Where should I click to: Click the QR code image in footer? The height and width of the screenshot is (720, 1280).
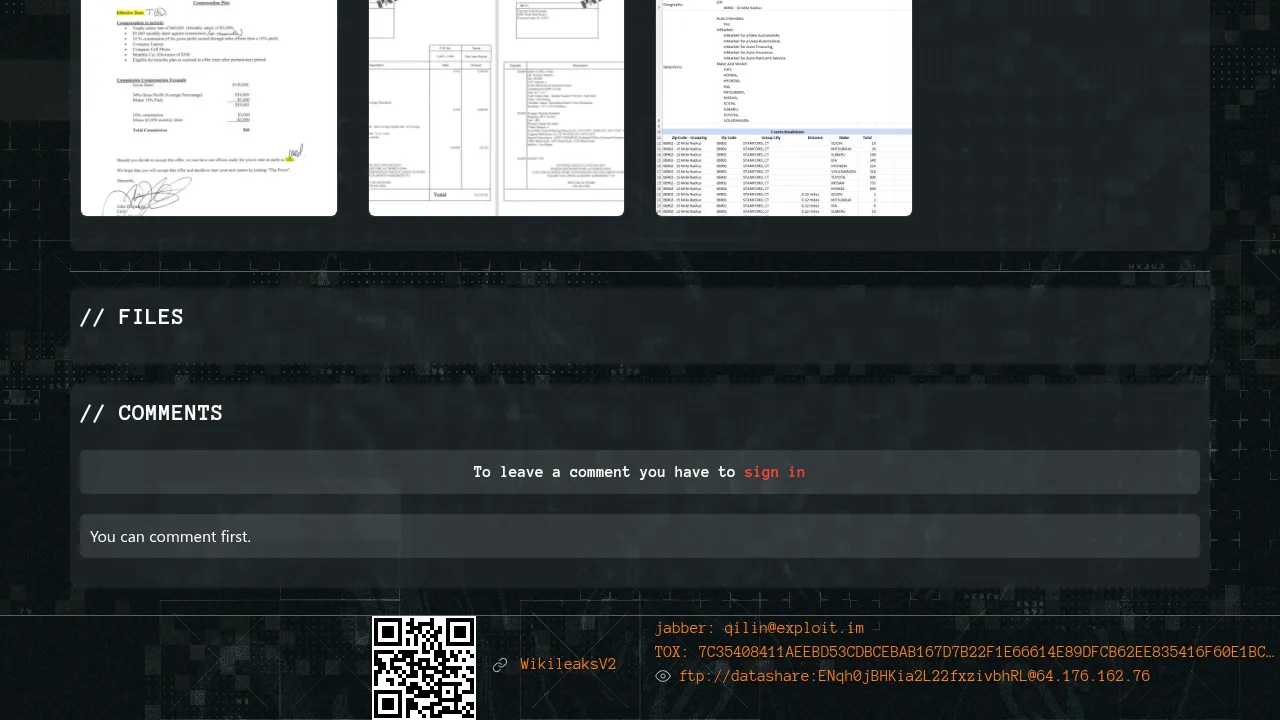click(x=424, y=667)
